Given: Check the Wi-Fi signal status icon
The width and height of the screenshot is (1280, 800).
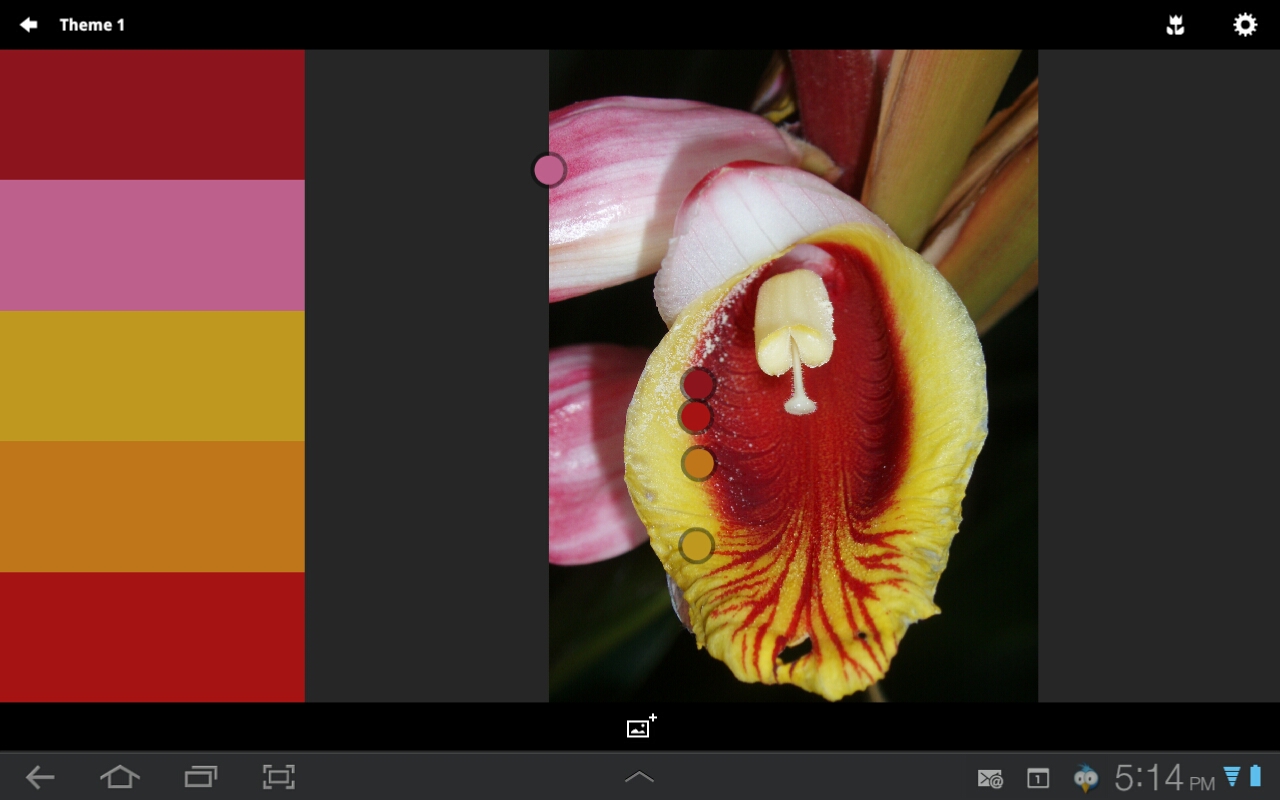Looking at the screenshot, I should coord(1232,776).
